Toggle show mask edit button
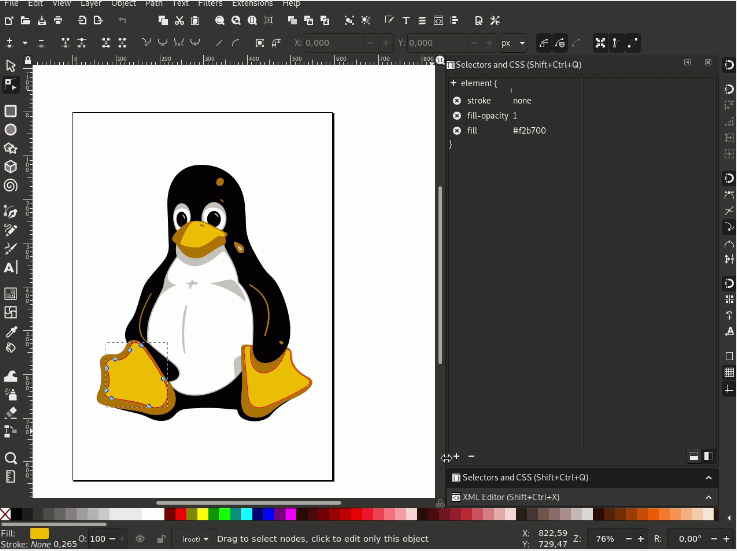The width and height of the screenshot is (737, 551). pos(560,43)
